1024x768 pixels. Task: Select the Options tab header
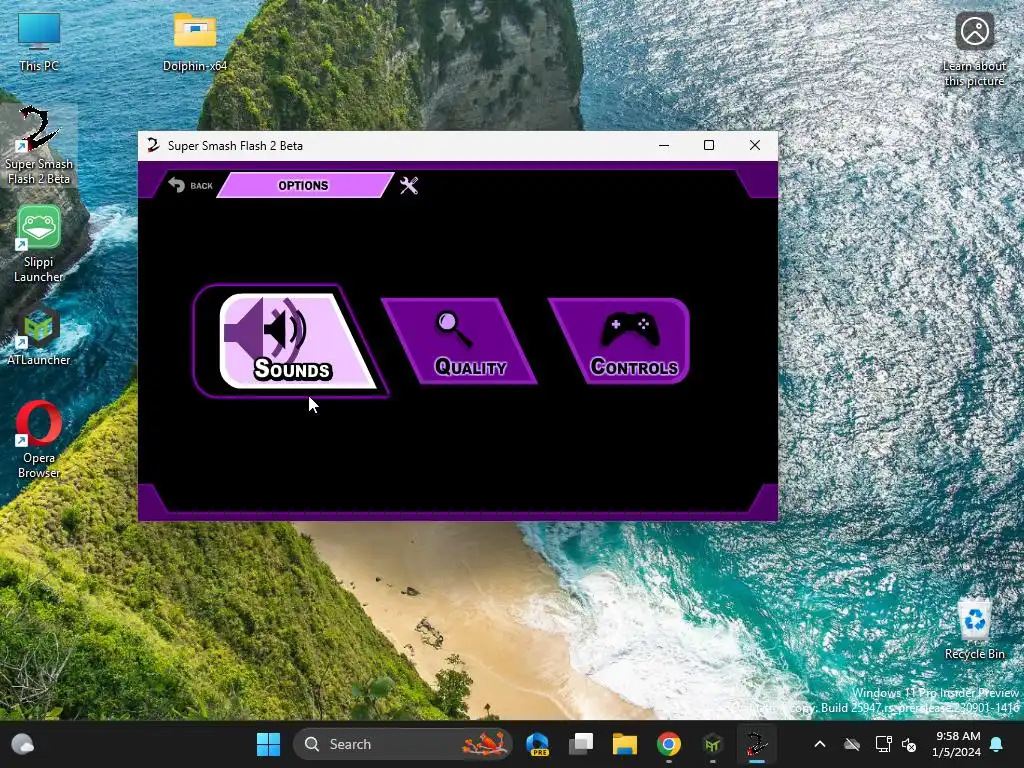coord(304,185)
